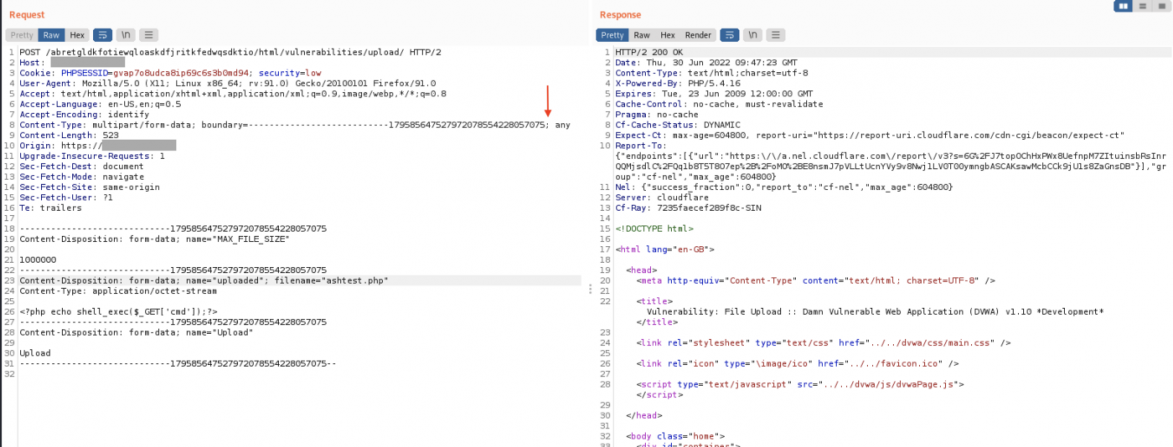Click the <body class="home"> line
This screenshot has width=1173, height=447.
pyautogui.click(x=675, y=436)
